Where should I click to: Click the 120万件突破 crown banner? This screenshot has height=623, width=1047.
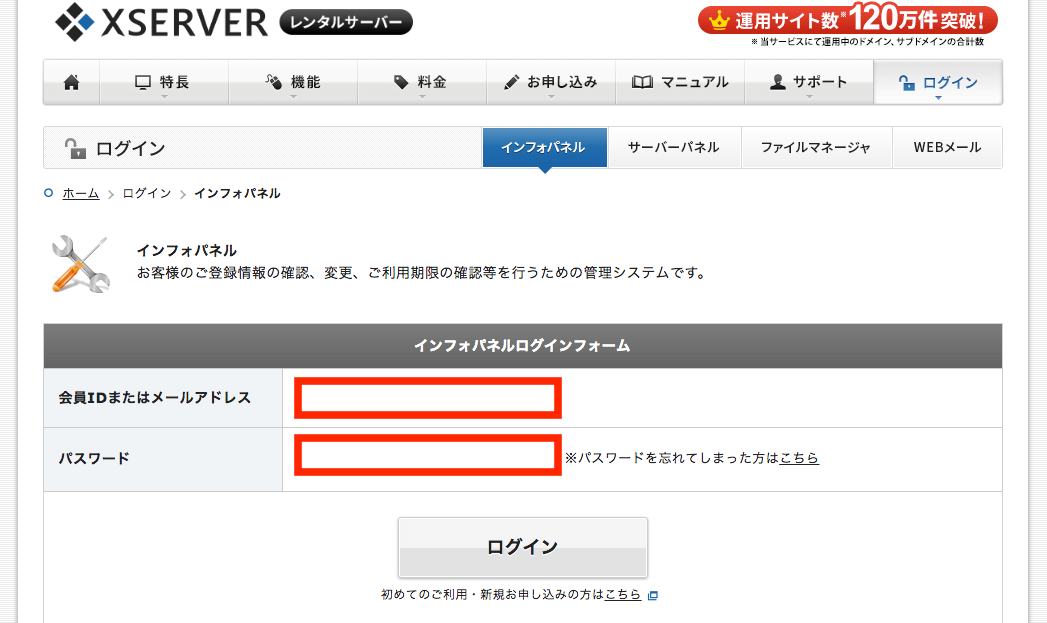[847, 19]
